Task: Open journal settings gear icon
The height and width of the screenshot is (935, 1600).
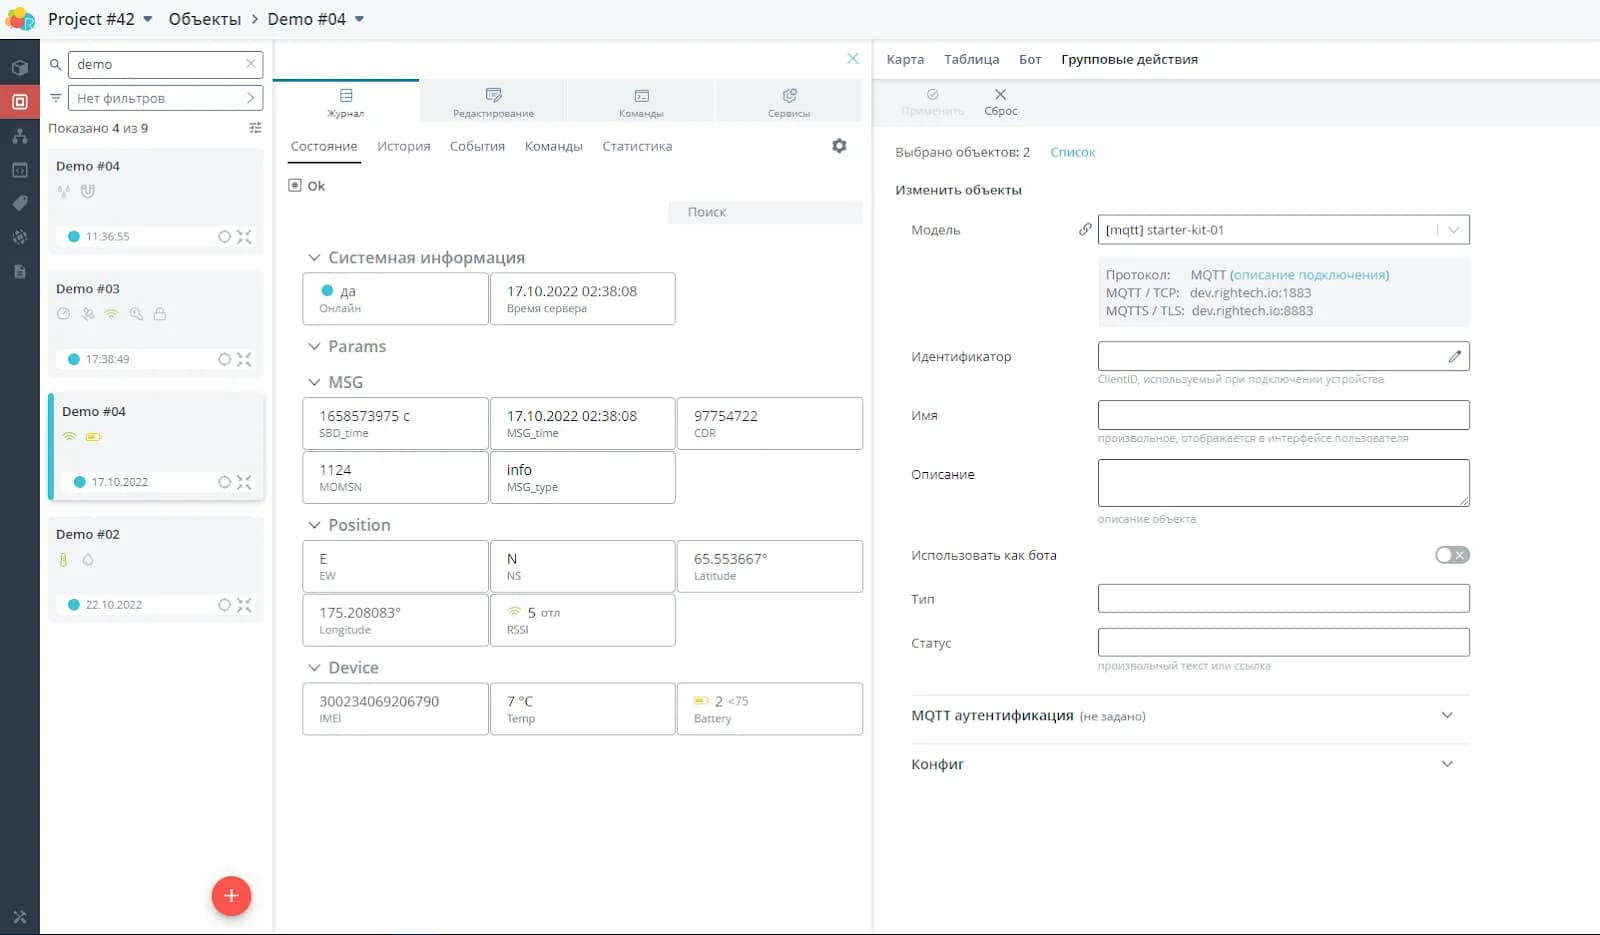Action: [839, 146]
